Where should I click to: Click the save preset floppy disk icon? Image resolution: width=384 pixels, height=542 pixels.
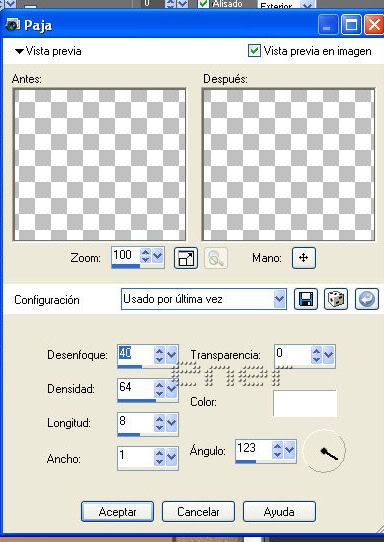click(306, 299)
